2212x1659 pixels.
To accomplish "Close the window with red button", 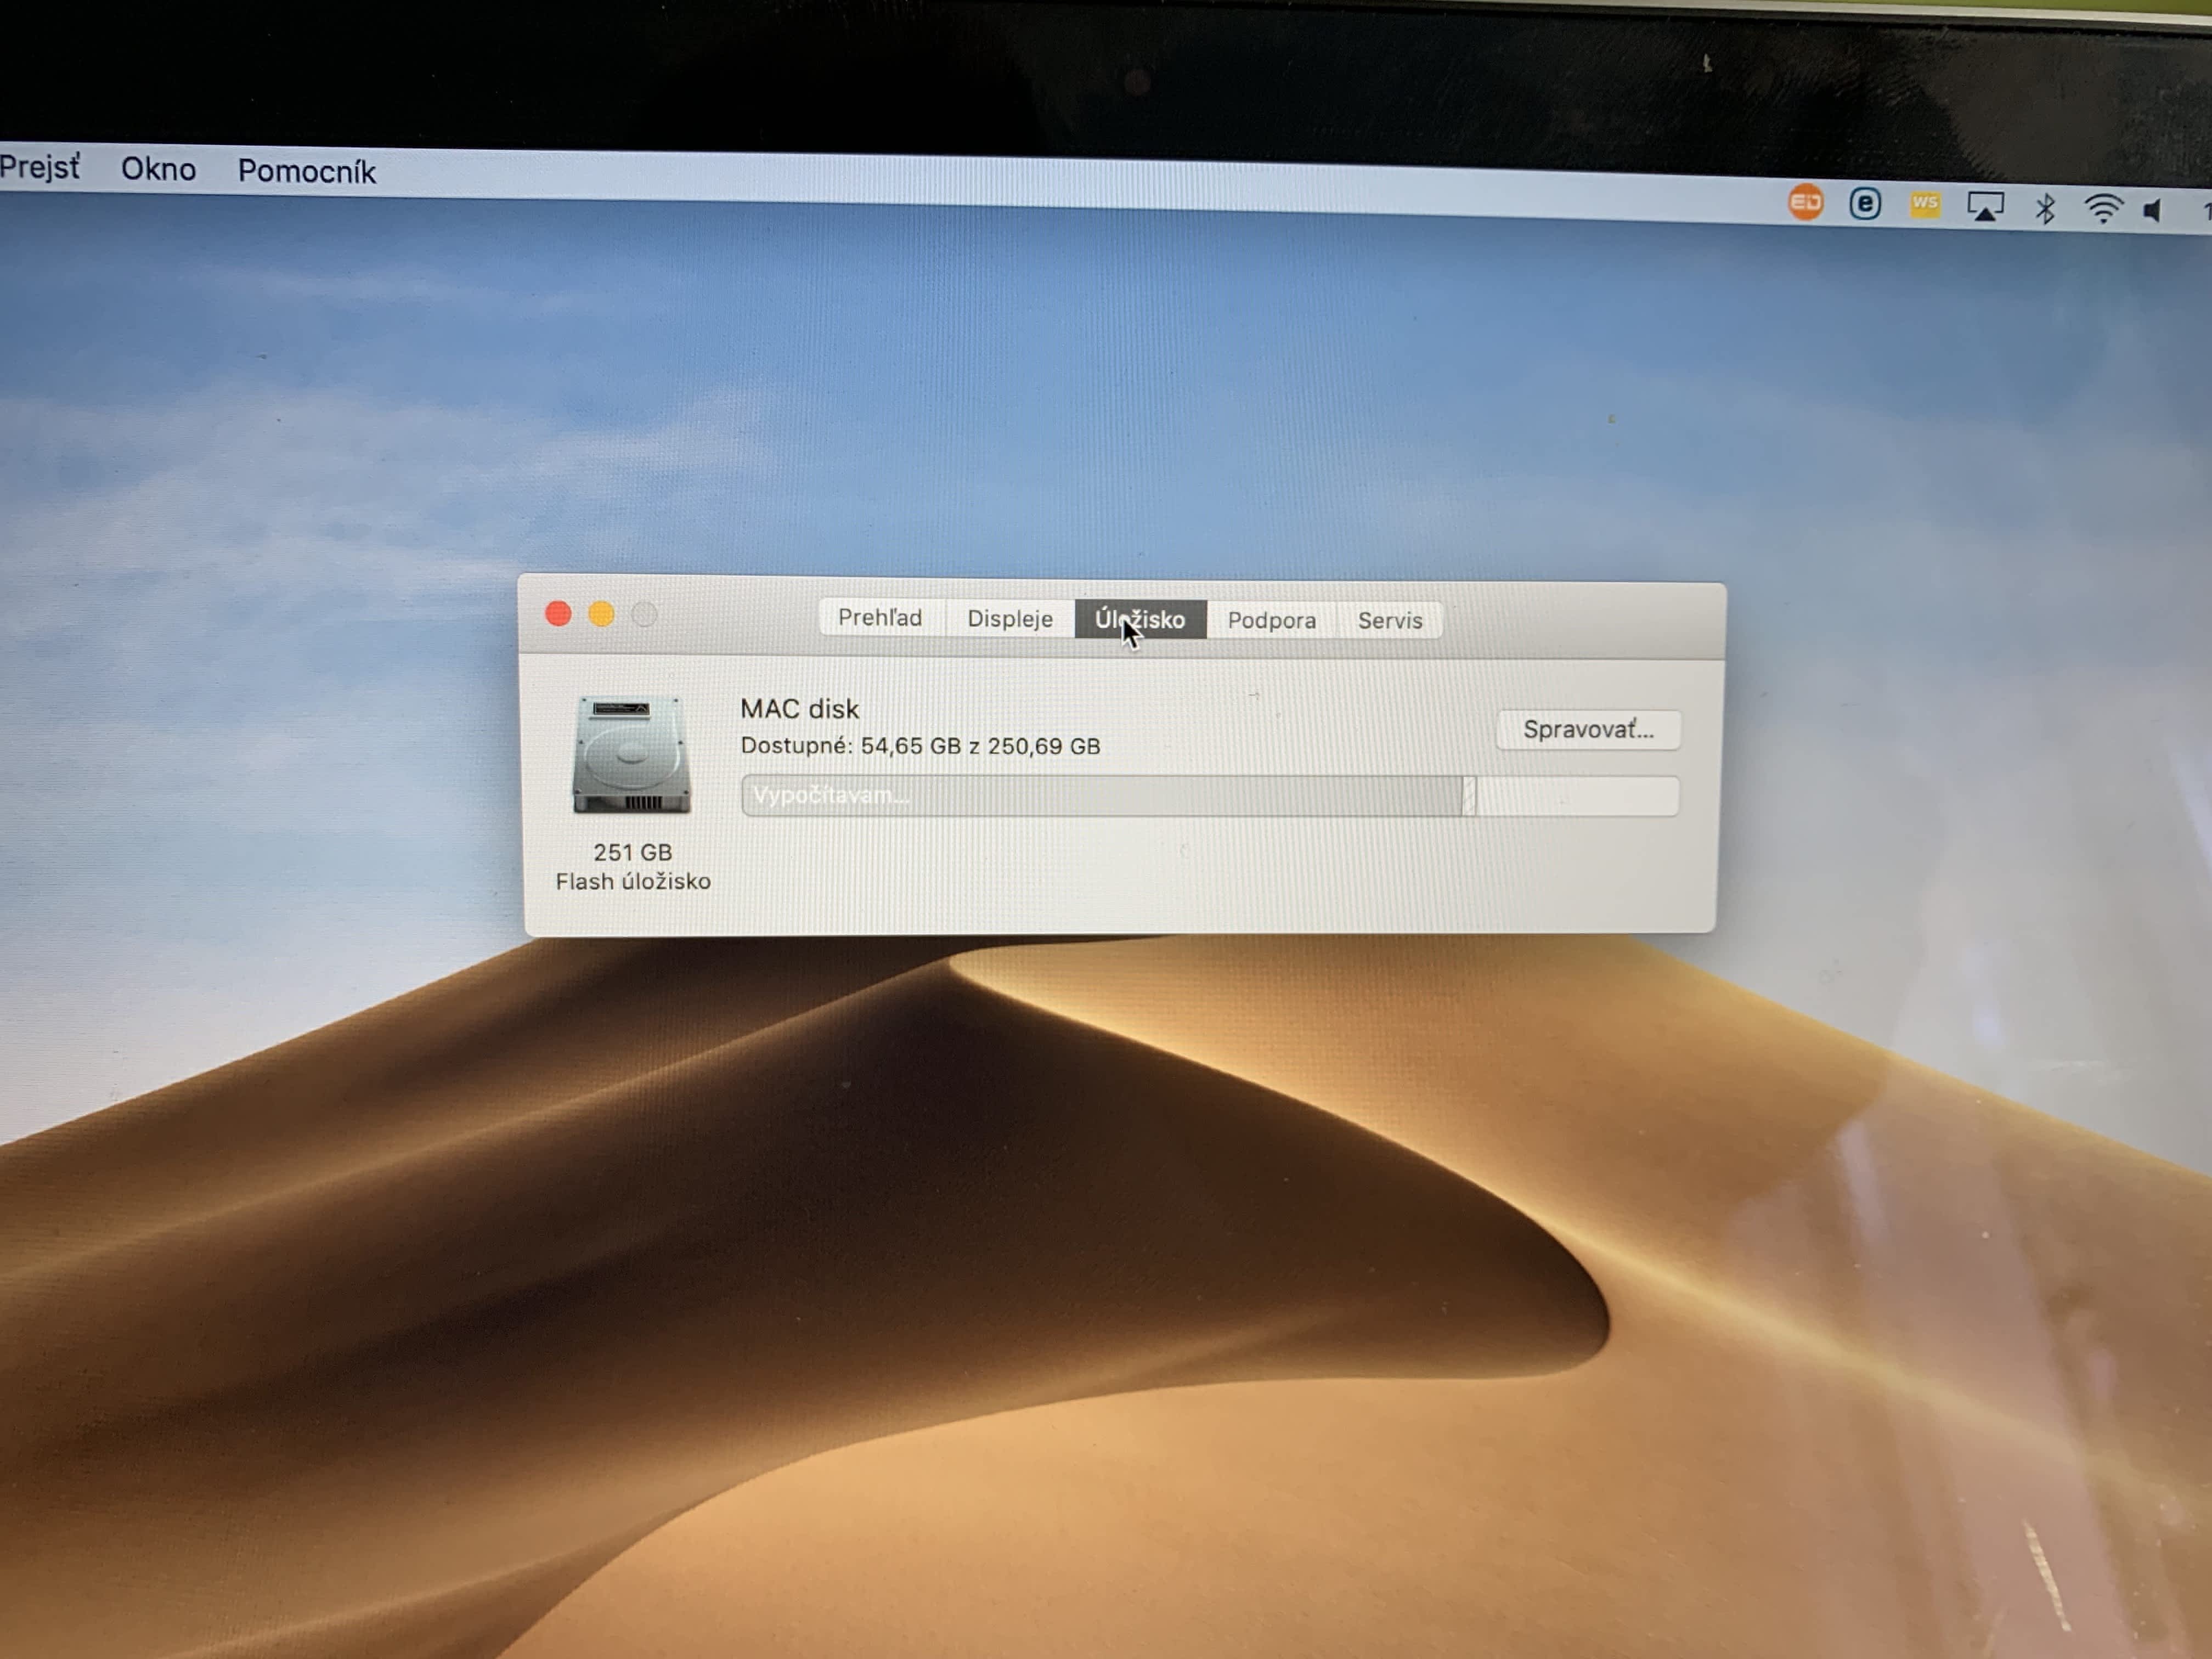I will pos(558,613).
